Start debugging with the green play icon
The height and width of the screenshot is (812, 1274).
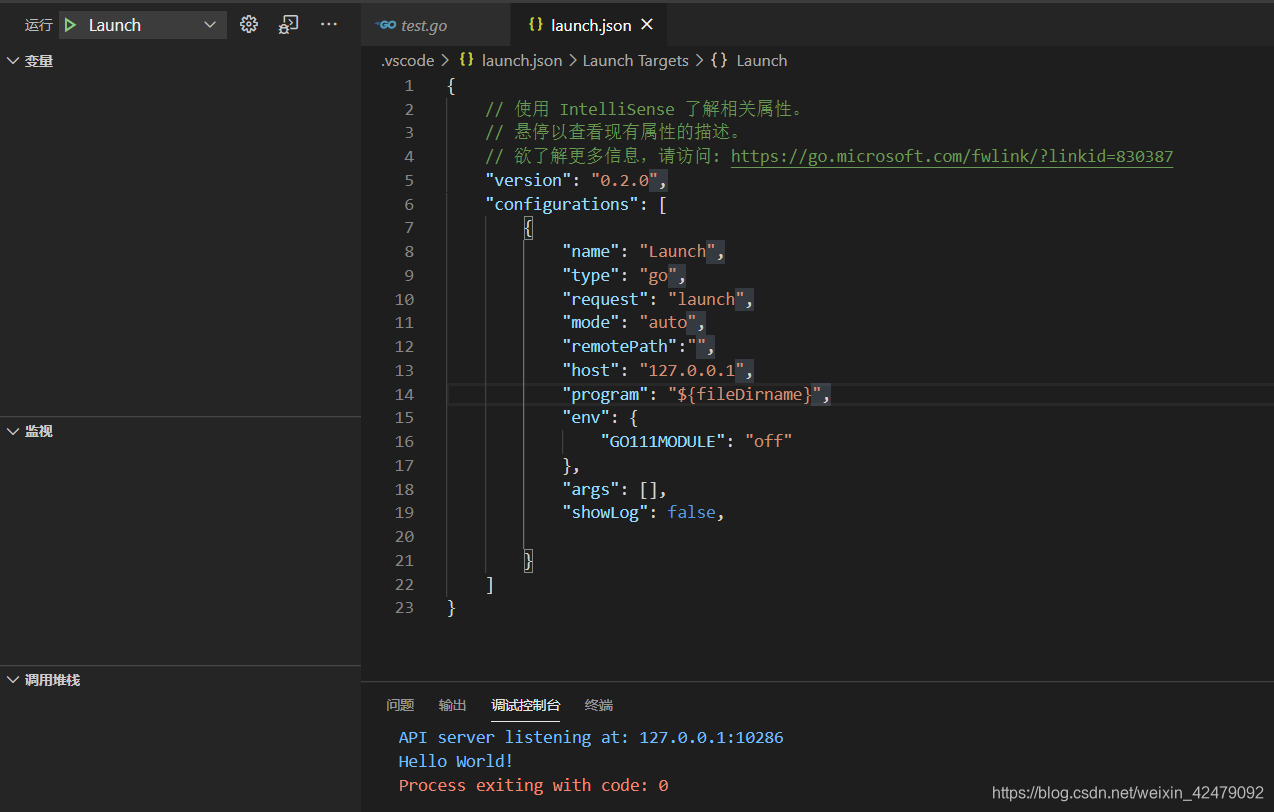pos(71,25)
